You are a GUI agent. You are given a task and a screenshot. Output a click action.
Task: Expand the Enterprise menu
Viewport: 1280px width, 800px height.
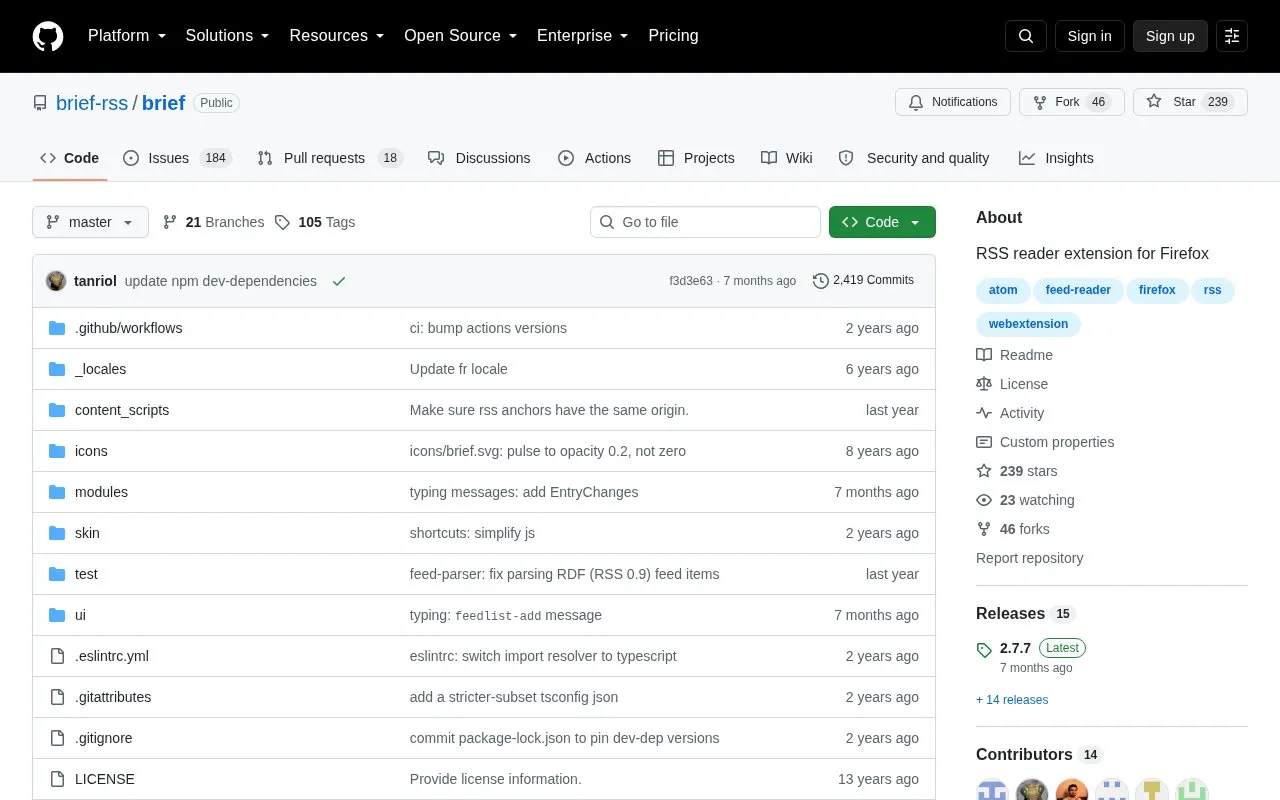click(x=583, y=36)
